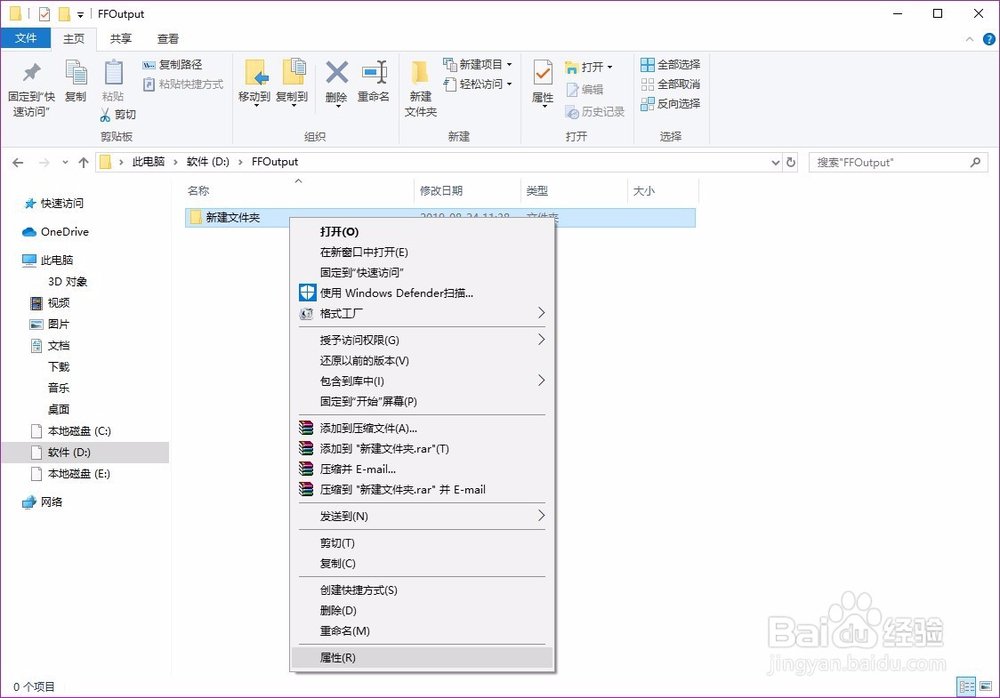Pin to Quick access using the ribbon icon
The width and height of the screenshot is (1000, 698).
[x=30, y=85]
